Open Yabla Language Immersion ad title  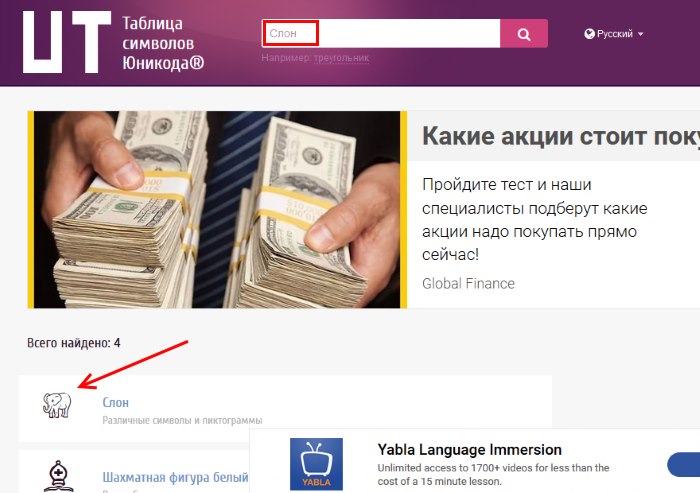tap(469, 450)
